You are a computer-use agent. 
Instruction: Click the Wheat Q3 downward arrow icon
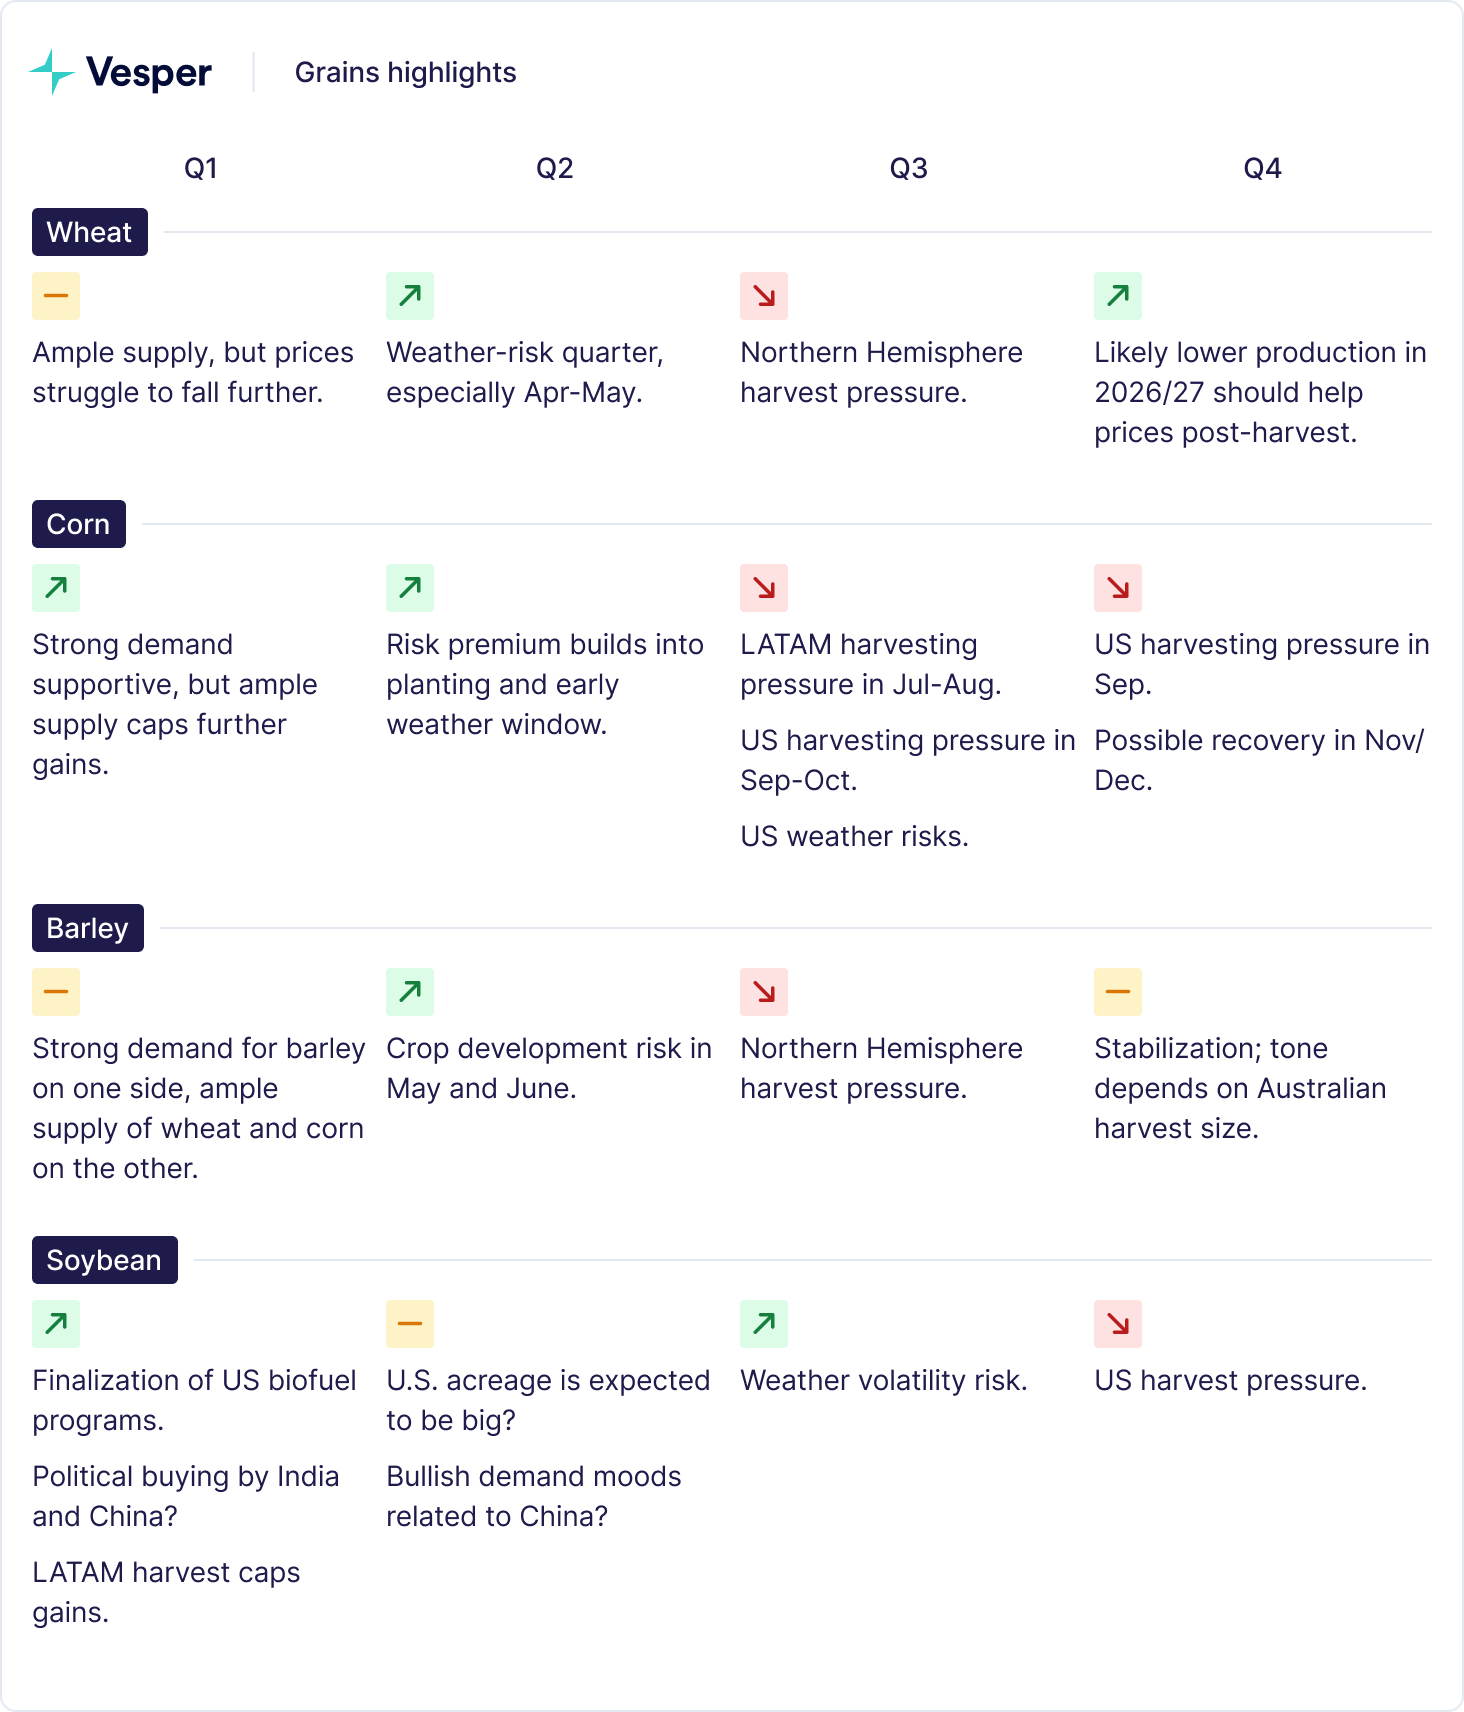point(764,296)
